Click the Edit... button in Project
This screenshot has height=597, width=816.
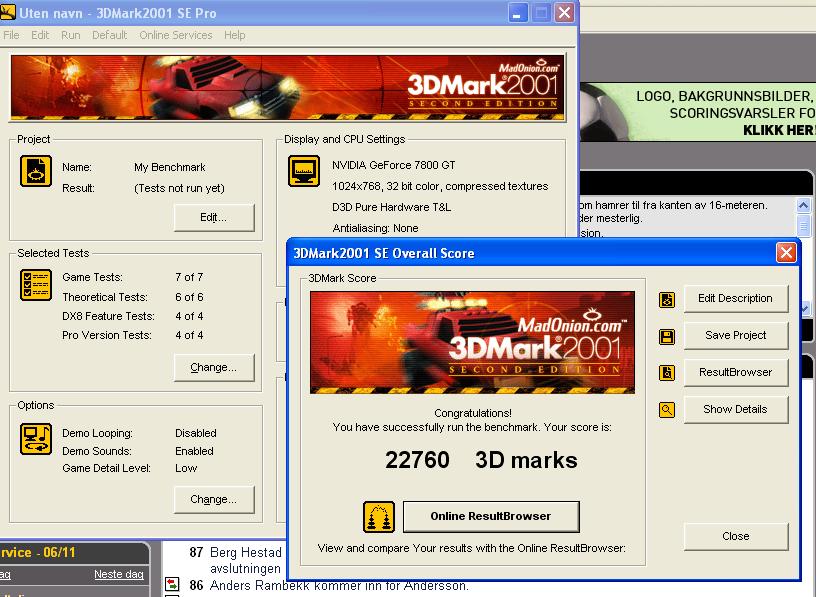(214, 218)
